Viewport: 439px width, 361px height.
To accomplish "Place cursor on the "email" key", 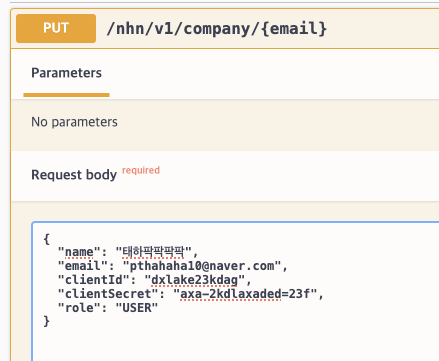I will coord(83,266).
